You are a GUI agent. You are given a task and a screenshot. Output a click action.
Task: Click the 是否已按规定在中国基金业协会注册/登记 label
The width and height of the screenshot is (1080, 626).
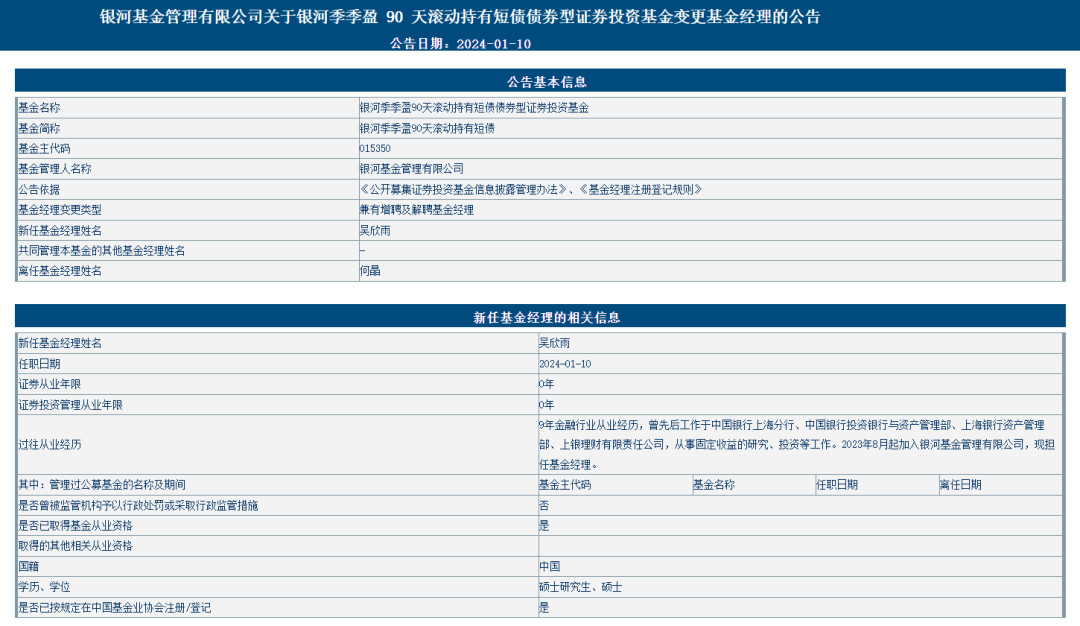pyautogui.click(x=114, y=608)
